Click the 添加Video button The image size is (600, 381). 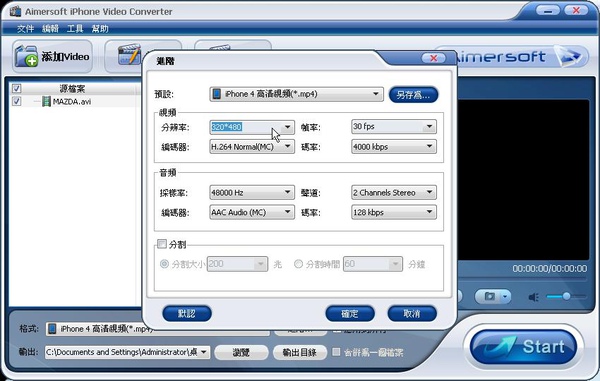pyautogui.click(x=52, y=57)
